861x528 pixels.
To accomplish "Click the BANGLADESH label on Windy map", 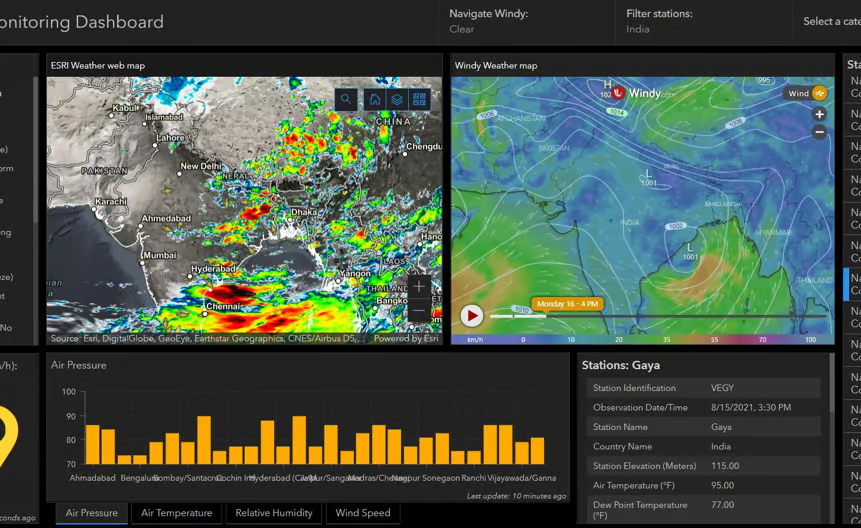I will [x=723, y=204].
